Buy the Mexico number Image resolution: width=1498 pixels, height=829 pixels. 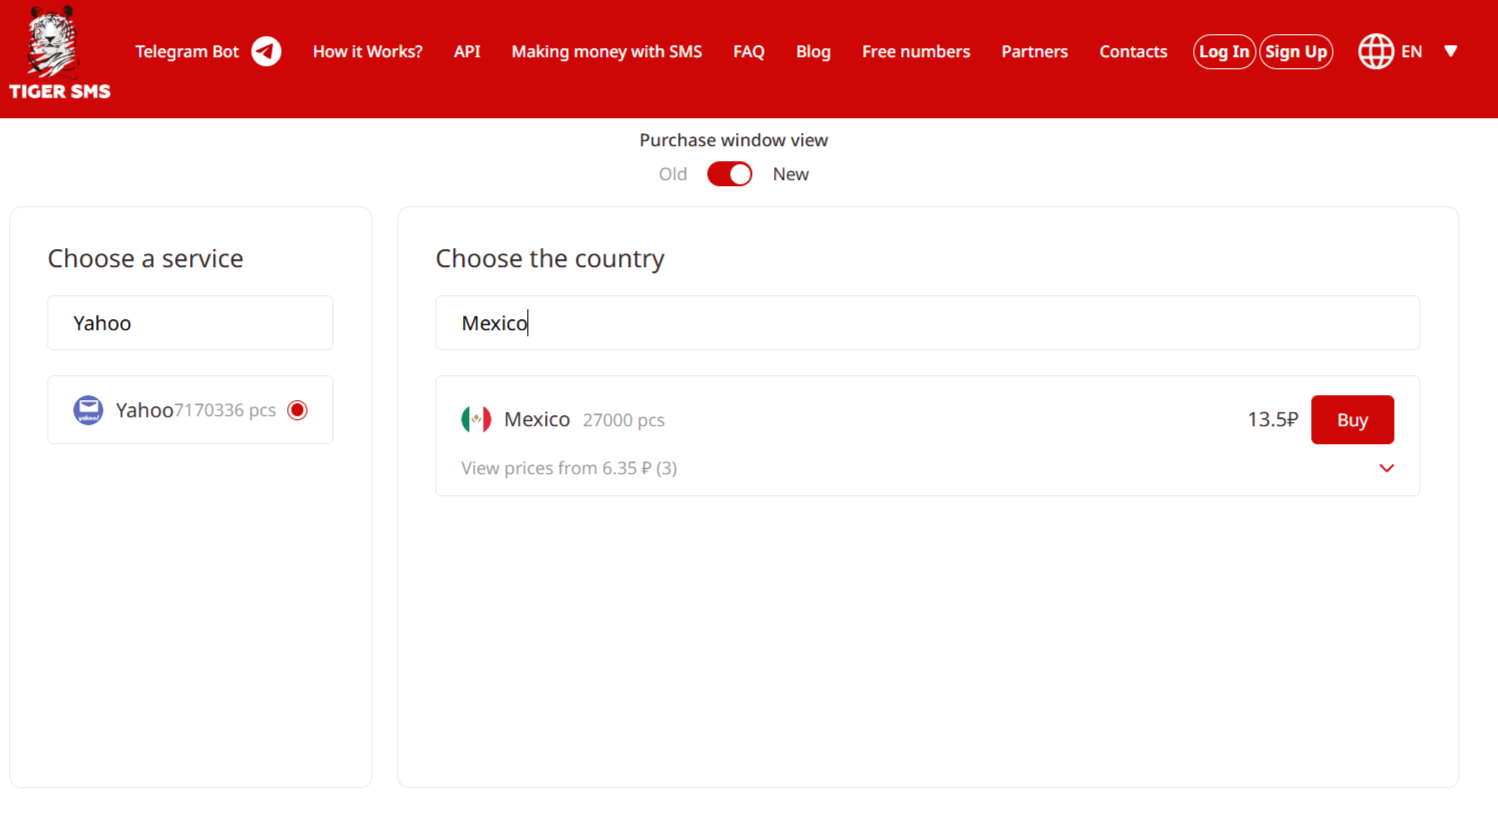pyautogui.click(x=1352, y=420)
